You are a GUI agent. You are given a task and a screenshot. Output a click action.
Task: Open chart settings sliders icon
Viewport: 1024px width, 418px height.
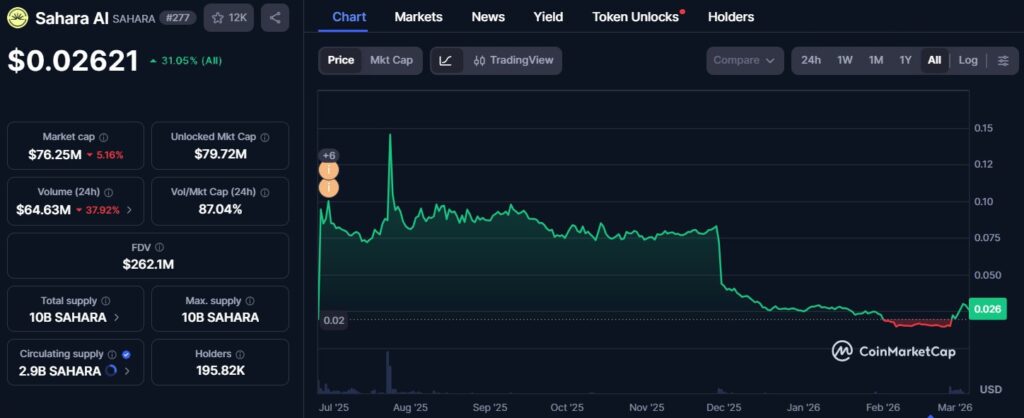click(1003, 60)
